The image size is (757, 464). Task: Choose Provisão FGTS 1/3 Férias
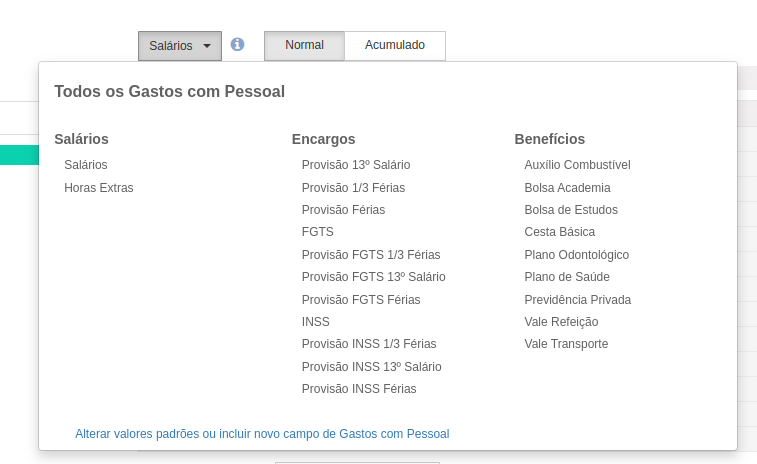point(371,254)
